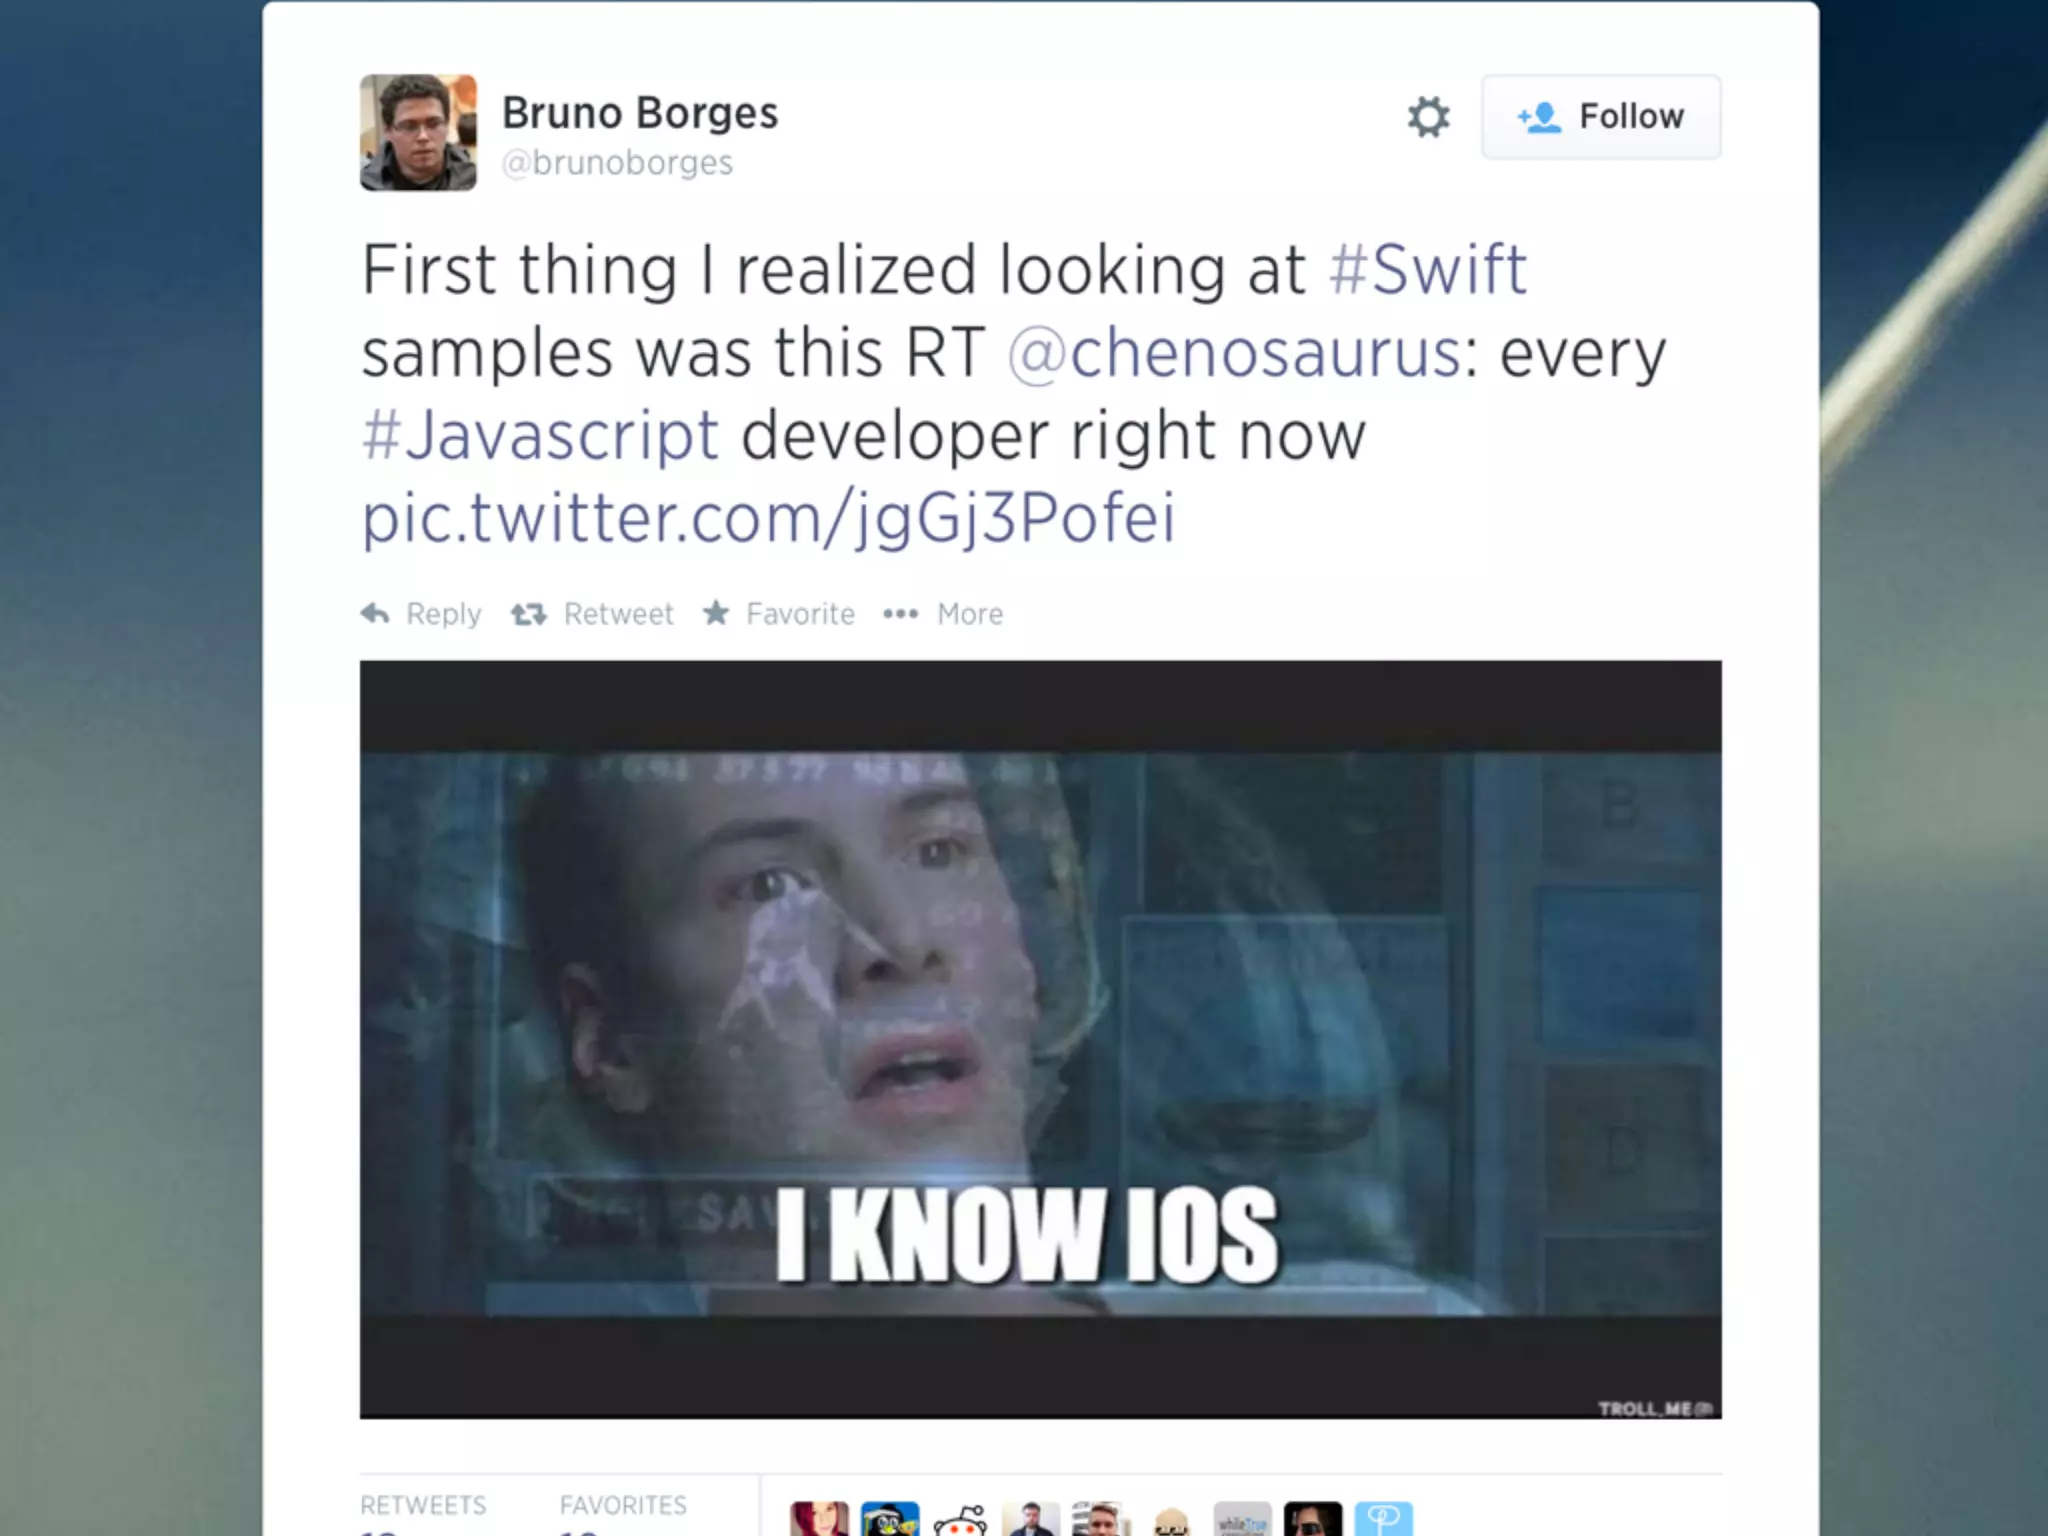The image size is (2048, 1536).
Task: Click the Retweet arrows icon
Action: [529, 614]
